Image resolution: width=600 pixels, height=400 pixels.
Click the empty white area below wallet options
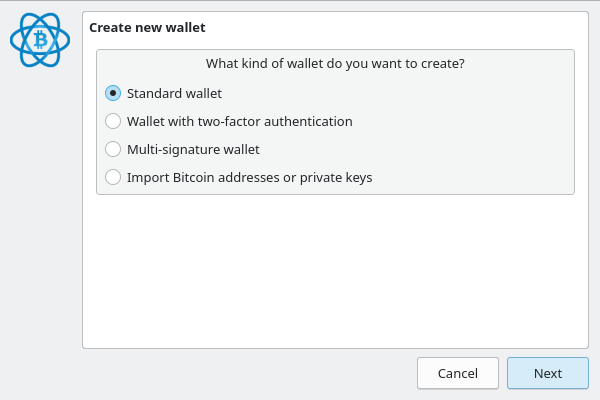coord(335,270)
